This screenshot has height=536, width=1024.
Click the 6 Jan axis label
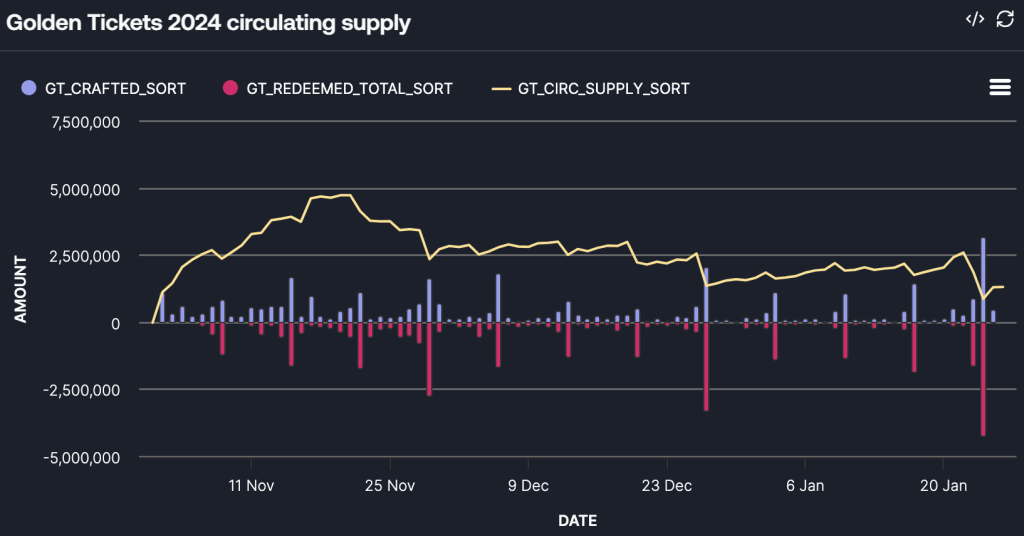tap(805, 486)
